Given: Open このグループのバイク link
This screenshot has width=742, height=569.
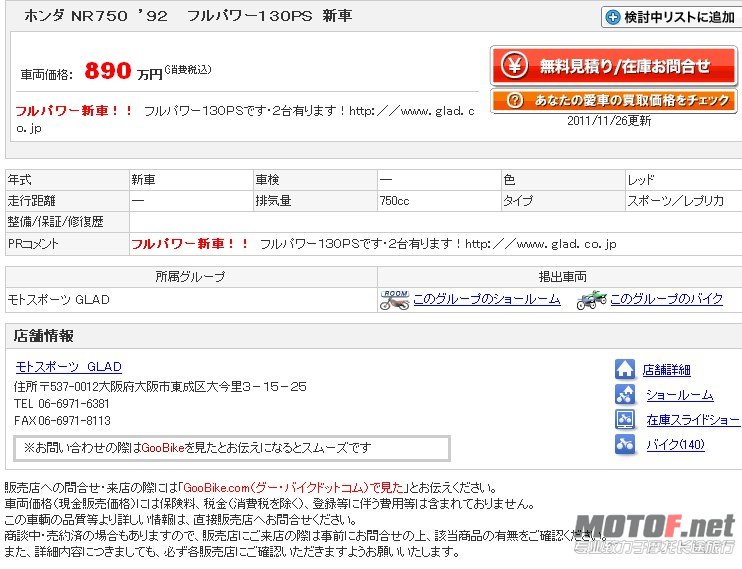Looking at the screenshot, I should coord(666,299).
